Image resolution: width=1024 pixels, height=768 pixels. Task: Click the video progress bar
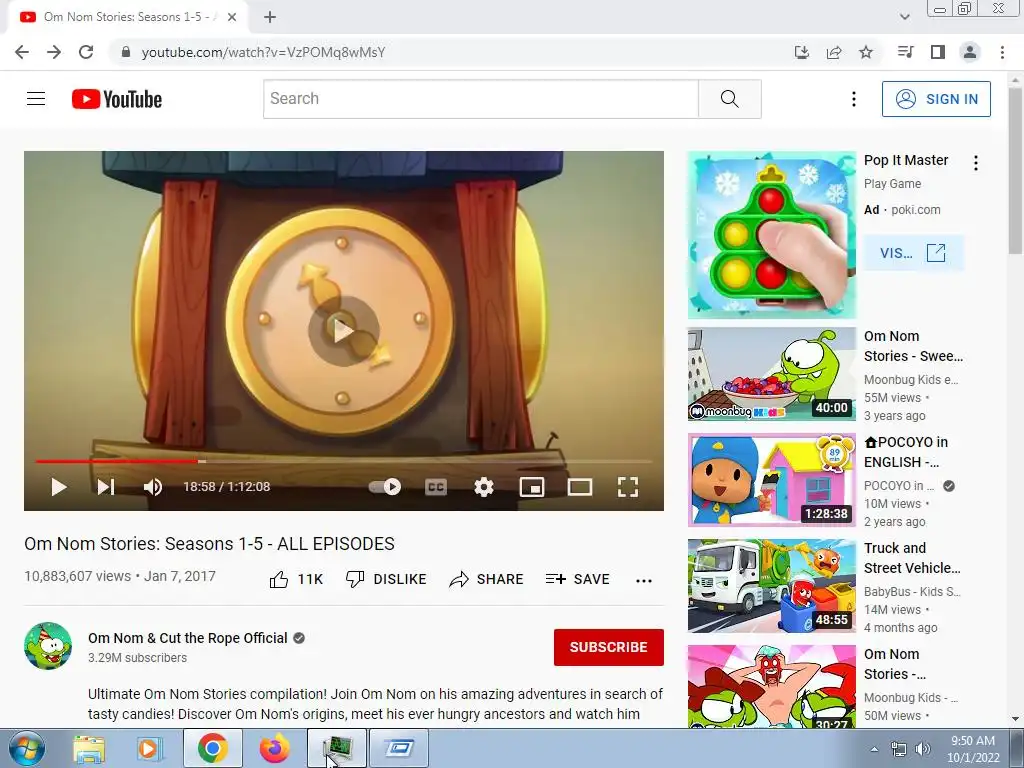pyautogui.click(x=344, y=461)
